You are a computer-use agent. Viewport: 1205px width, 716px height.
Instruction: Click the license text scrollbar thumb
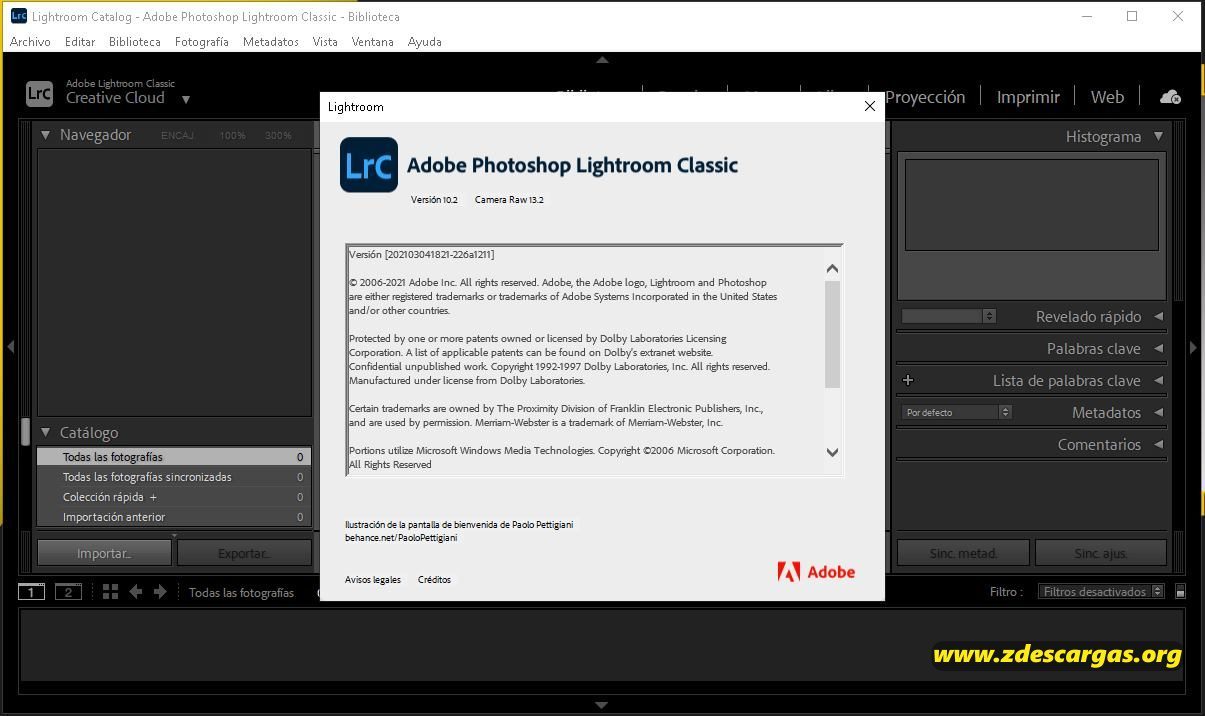(x=832, y=335)
